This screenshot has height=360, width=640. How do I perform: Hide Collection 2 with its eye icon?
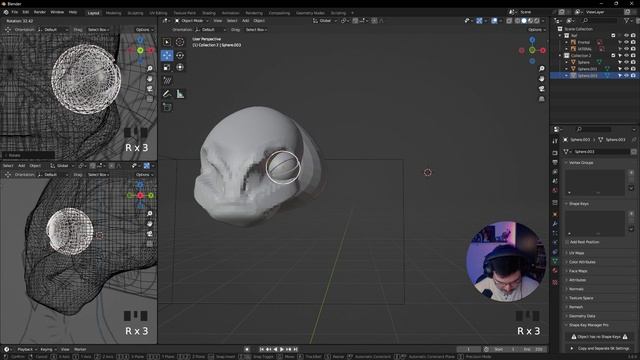click(x=627, y=56)
